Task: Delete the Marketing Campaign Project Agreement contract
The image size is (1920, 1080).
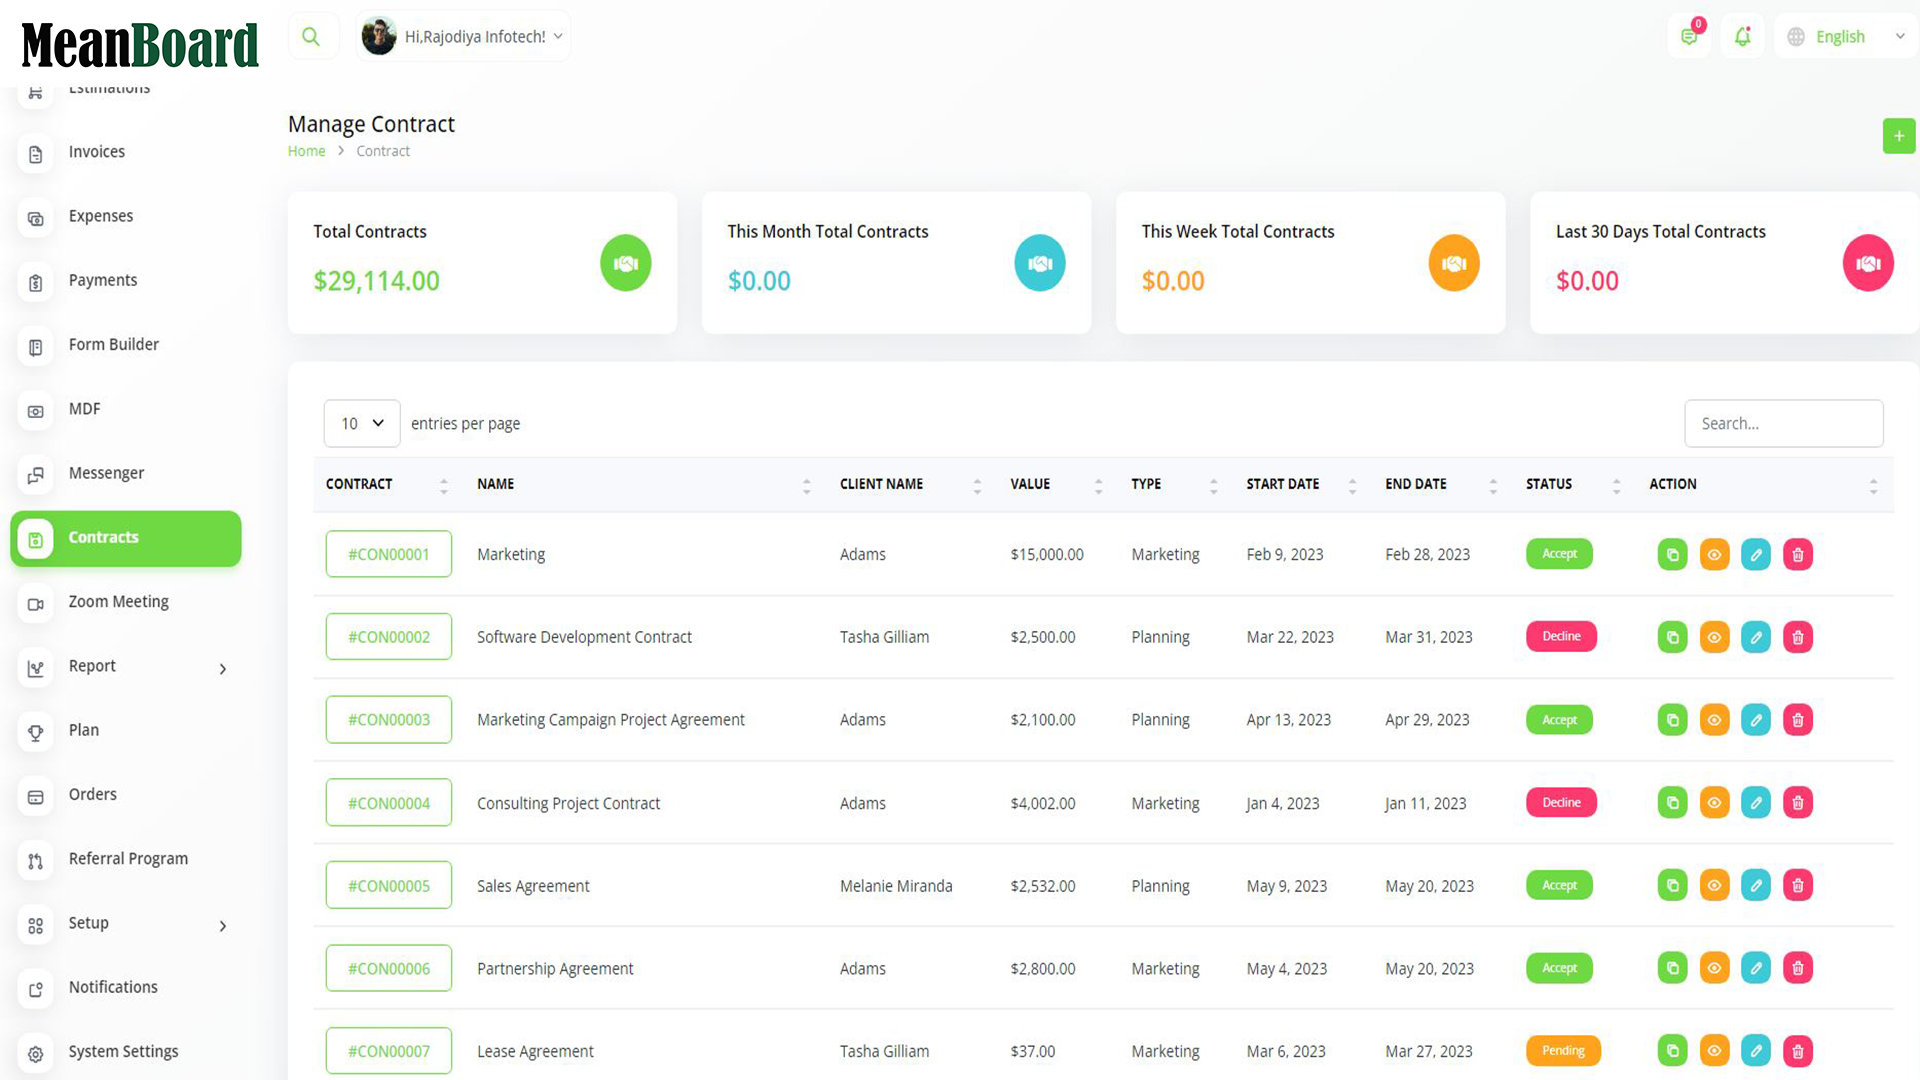Action: [1798, 720]
